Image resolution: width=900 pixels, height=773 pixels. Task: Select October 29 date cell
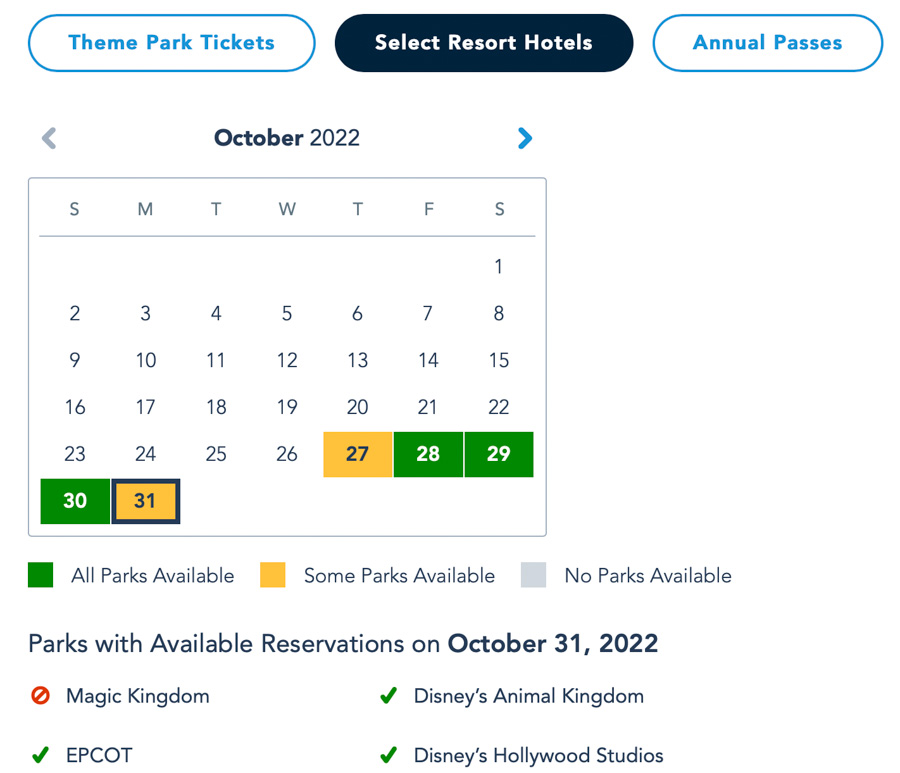498,454
